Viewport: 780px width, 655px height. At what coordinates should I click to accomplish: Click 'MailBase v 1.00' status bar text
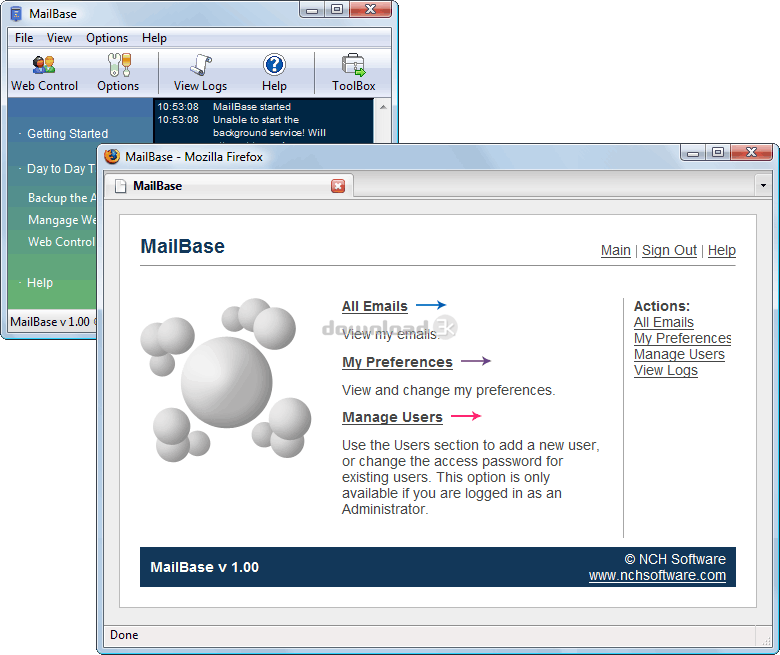click(x=50, y=322)
